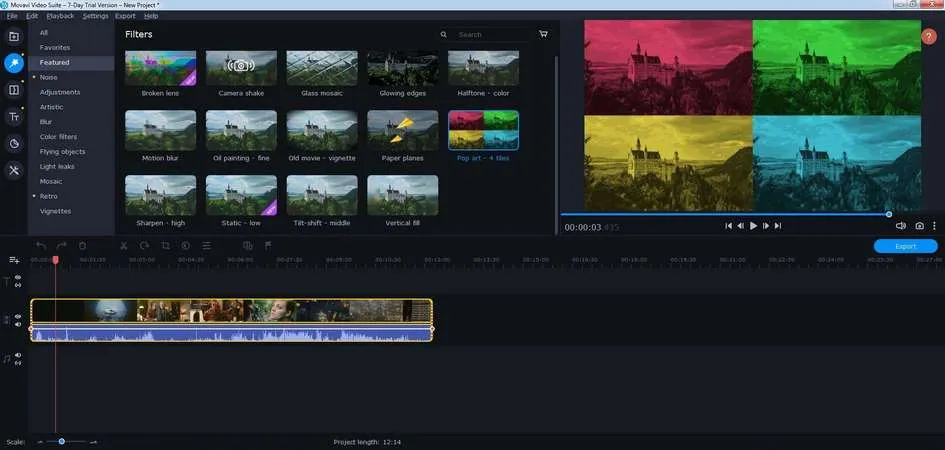945x450 pixels.
Task: Click the preview volume speaker icon
Action: pos(900,226)
